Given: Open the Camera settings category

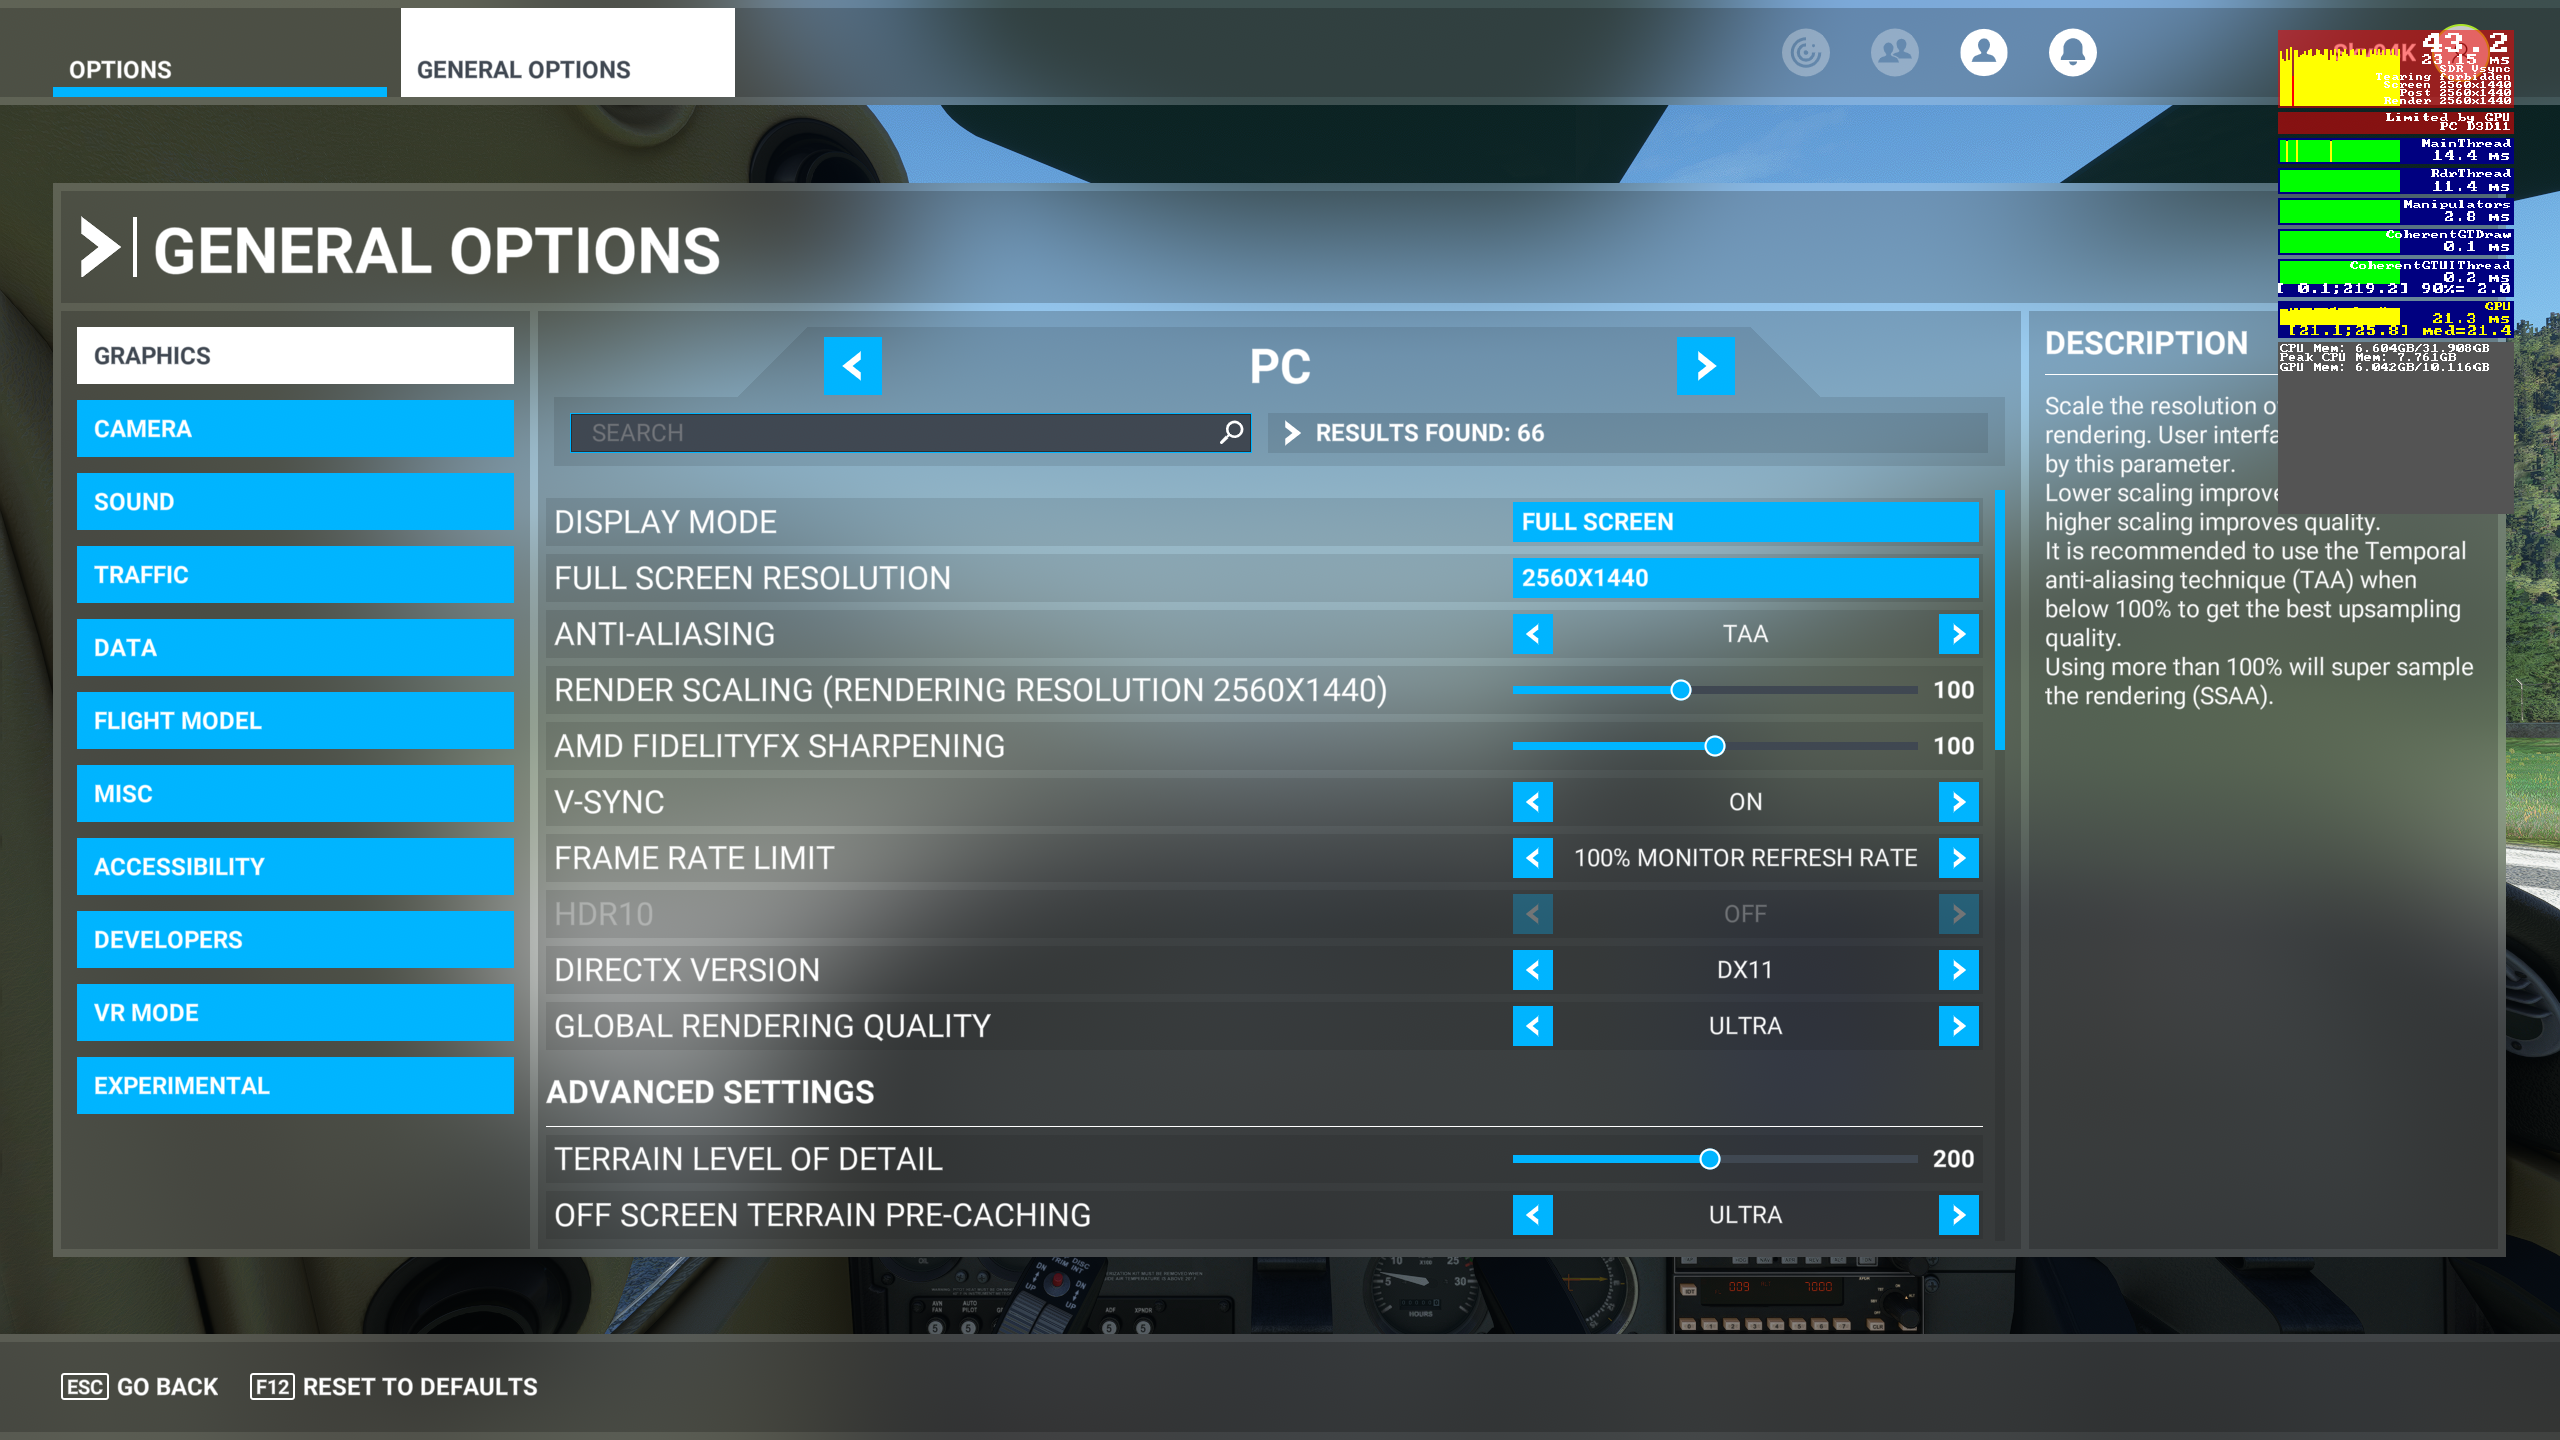Looking at the screenshot, I should pos(295,429).
